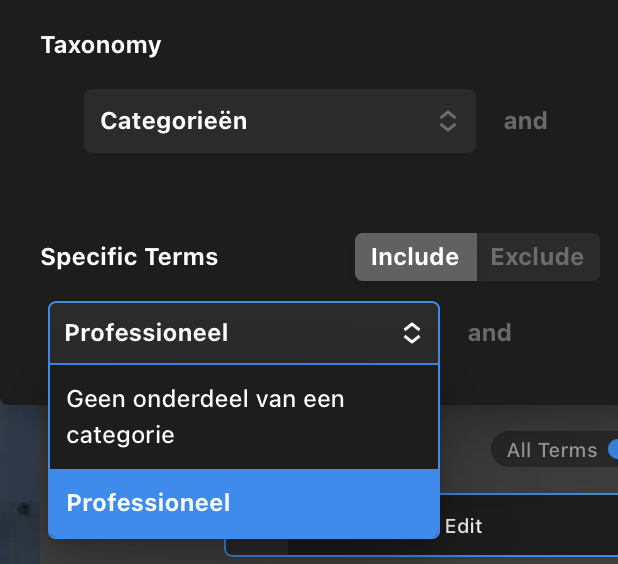Click 'and' beside Categorieën dropdown
618x564 pixels.
click(525, 122)
